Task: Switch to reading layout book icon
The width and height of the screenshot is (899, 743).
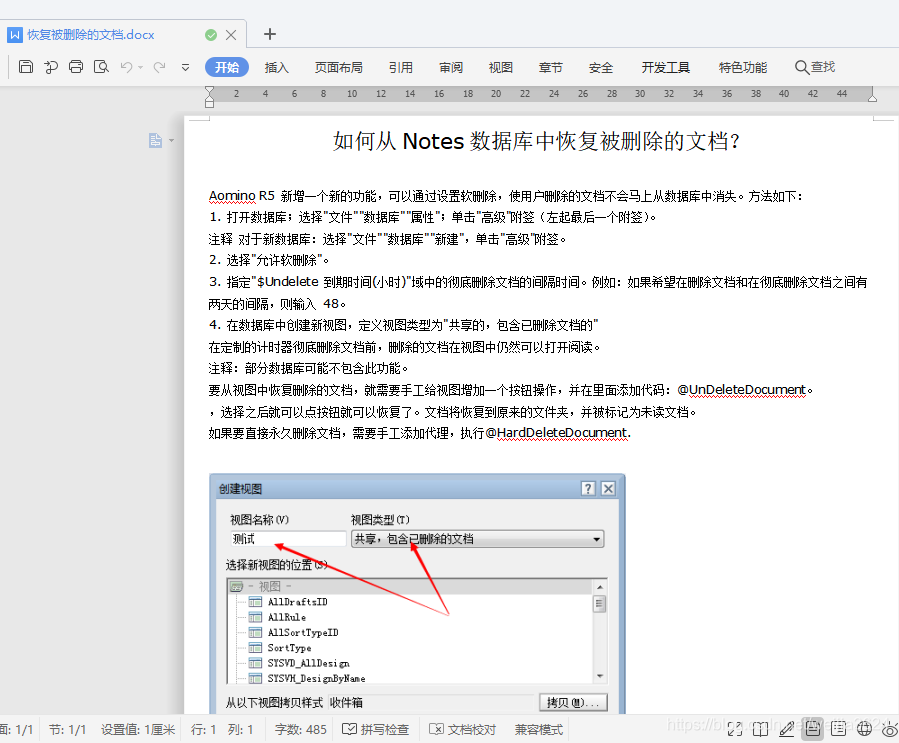Action: (x=760, y=729)
